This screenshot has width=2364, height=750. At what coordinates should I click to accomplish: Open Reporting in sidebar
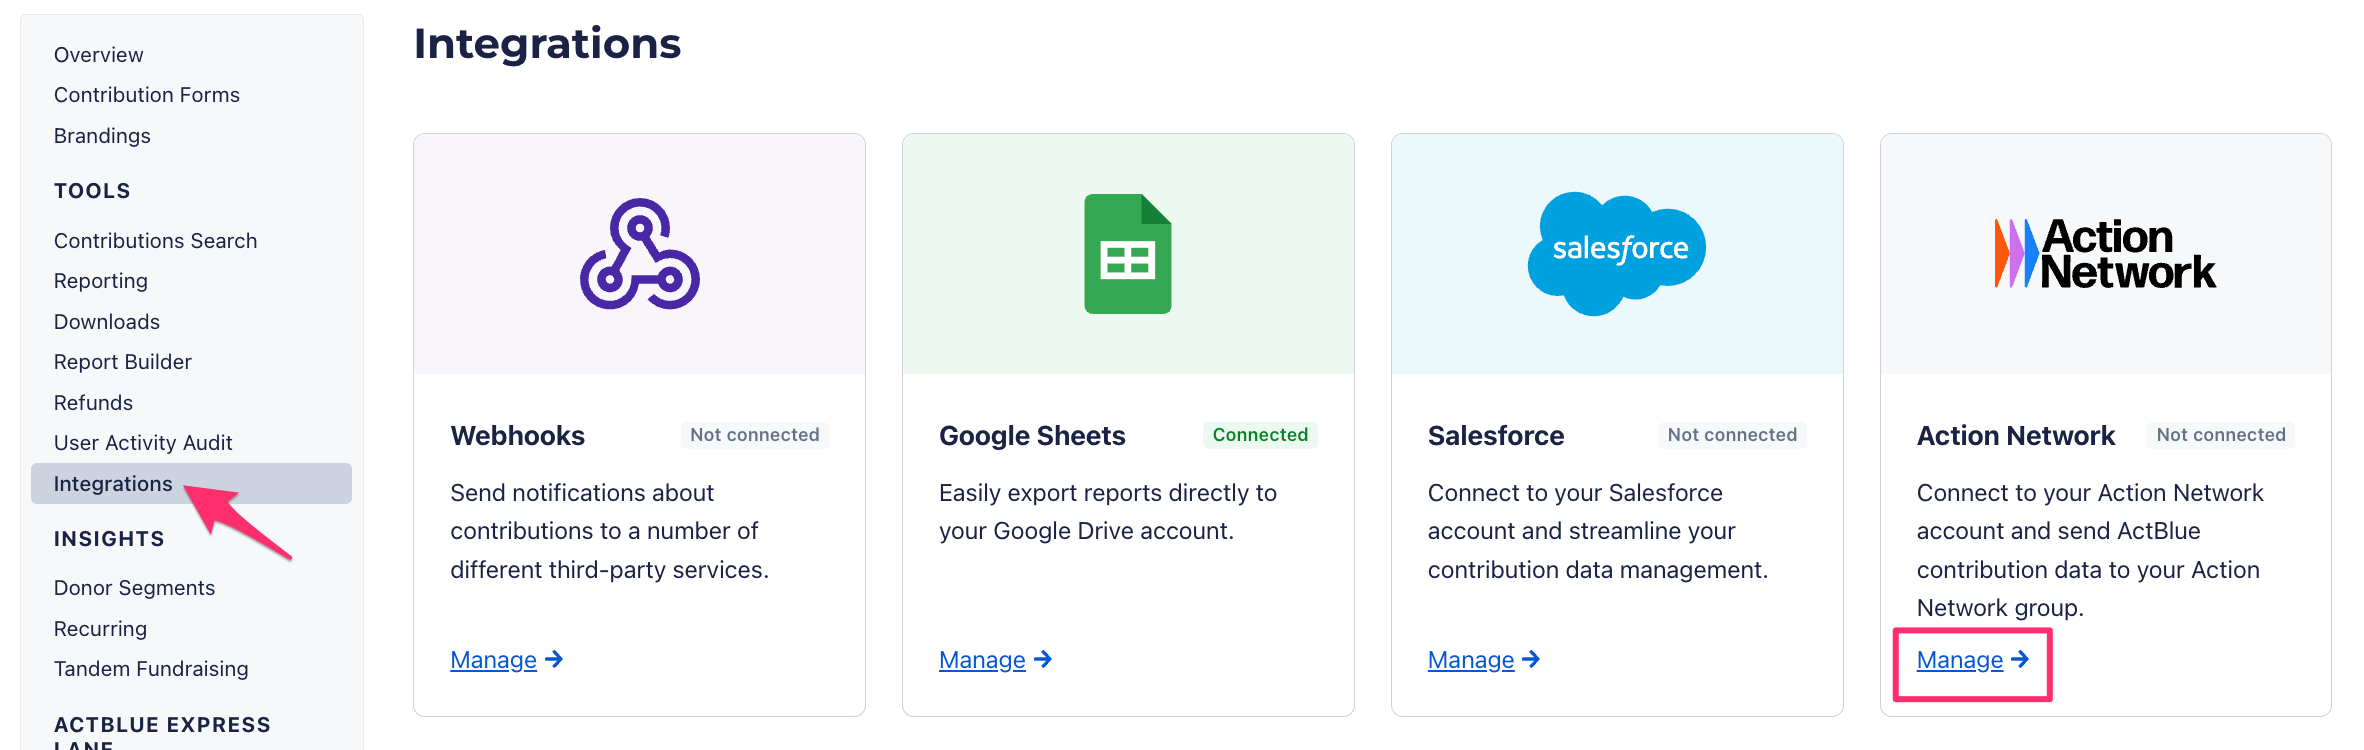101,281
